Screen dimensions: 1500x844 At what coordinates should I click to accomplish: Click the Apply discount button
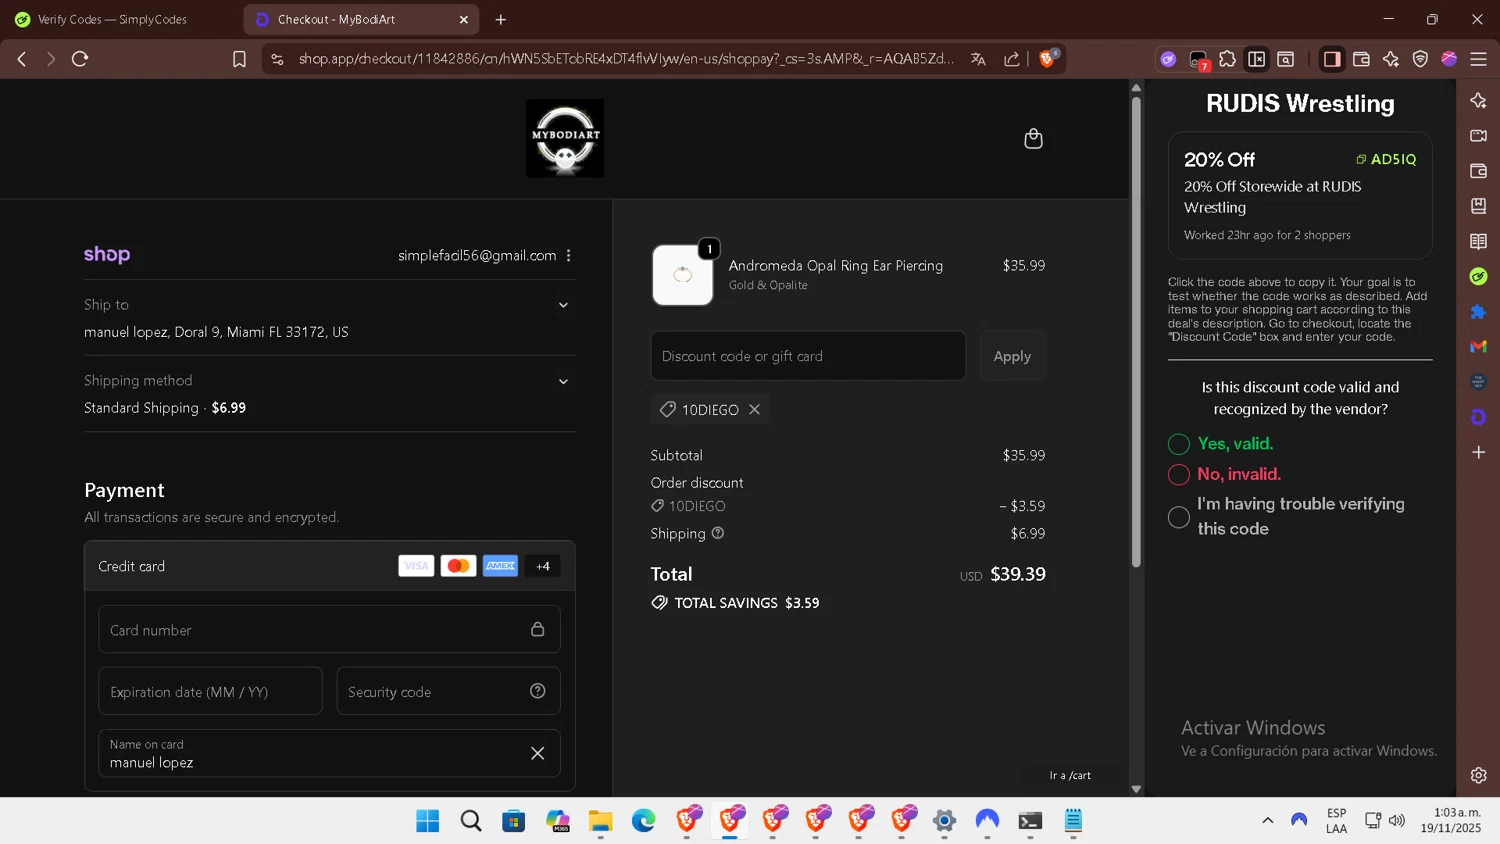1012,356
